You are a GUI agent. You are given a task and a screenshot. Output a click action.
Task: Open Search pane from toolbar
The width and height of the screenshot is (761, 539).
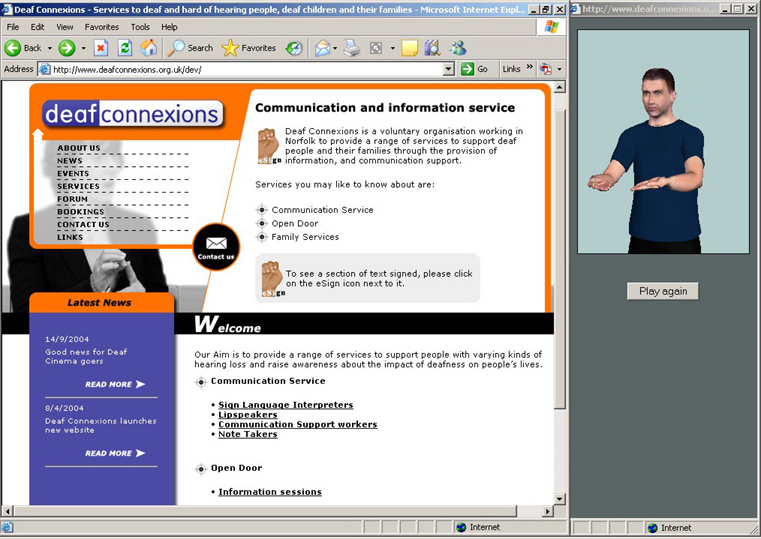(191, 48)
